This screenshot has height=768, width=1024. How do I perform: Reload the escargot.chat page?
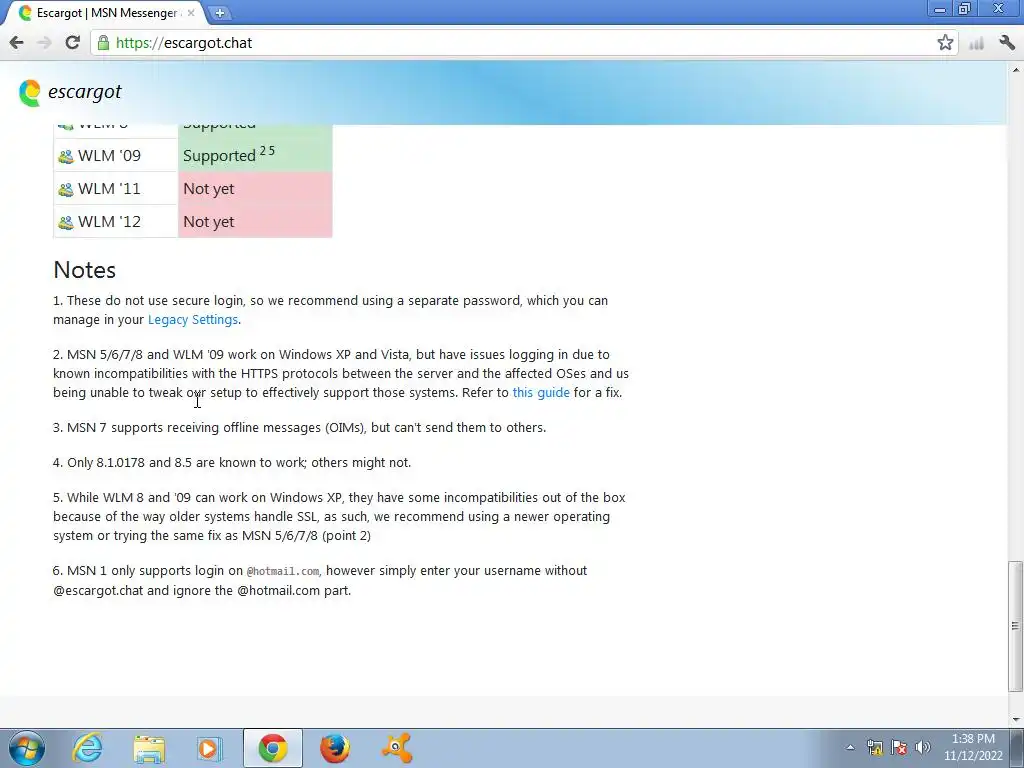click(72, 43)
